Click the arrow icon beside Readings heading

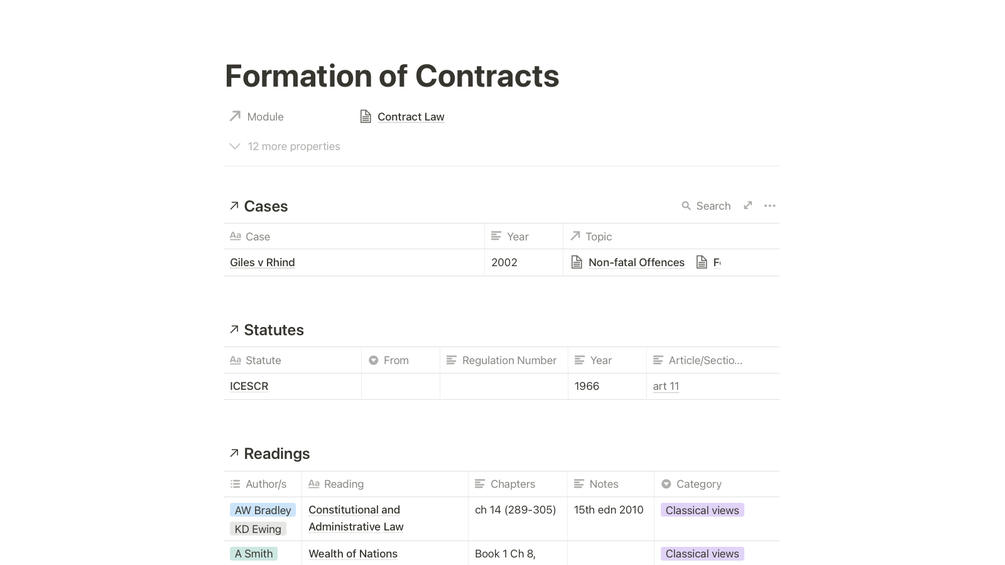tap(234, 453)
